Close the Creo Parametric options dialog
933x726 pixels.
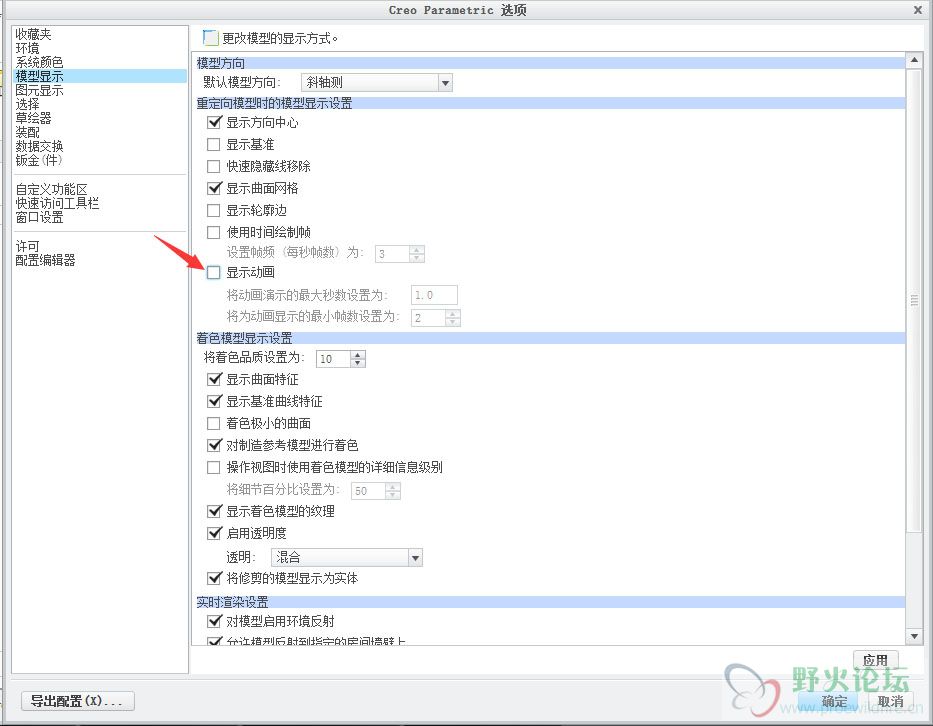coord(918,10)
